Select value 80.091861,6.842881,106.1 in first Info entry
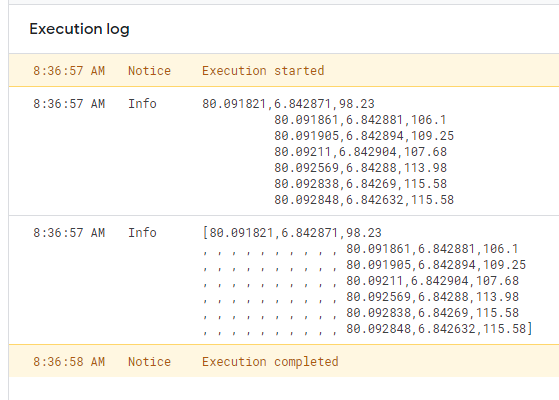This screenshot has width=559, height=400. [360, 120]
